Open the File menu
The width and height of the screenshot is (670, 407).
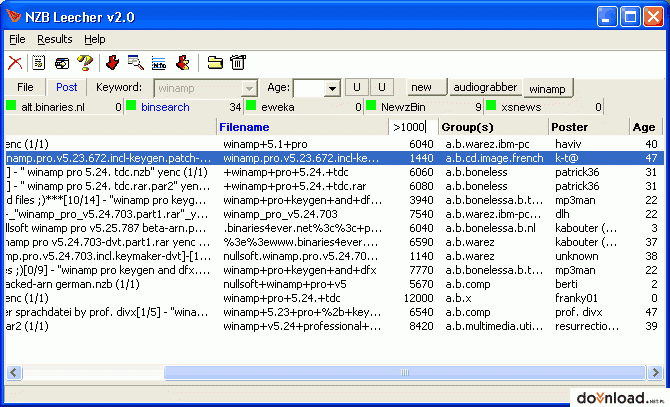pos(17,39)
